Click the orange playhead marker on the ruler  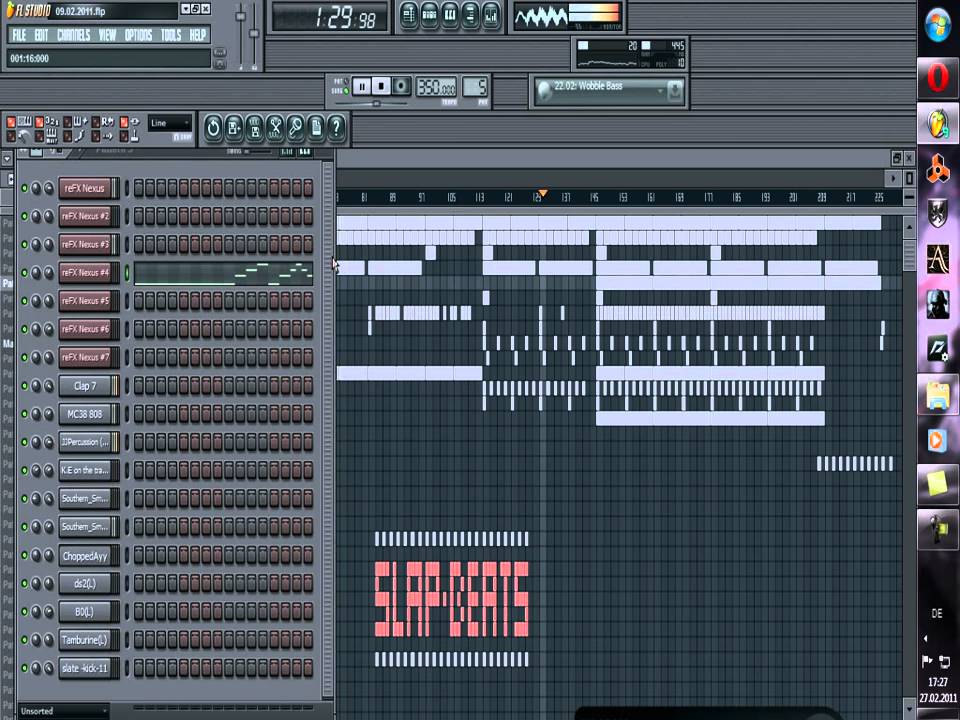pos(542,193)
